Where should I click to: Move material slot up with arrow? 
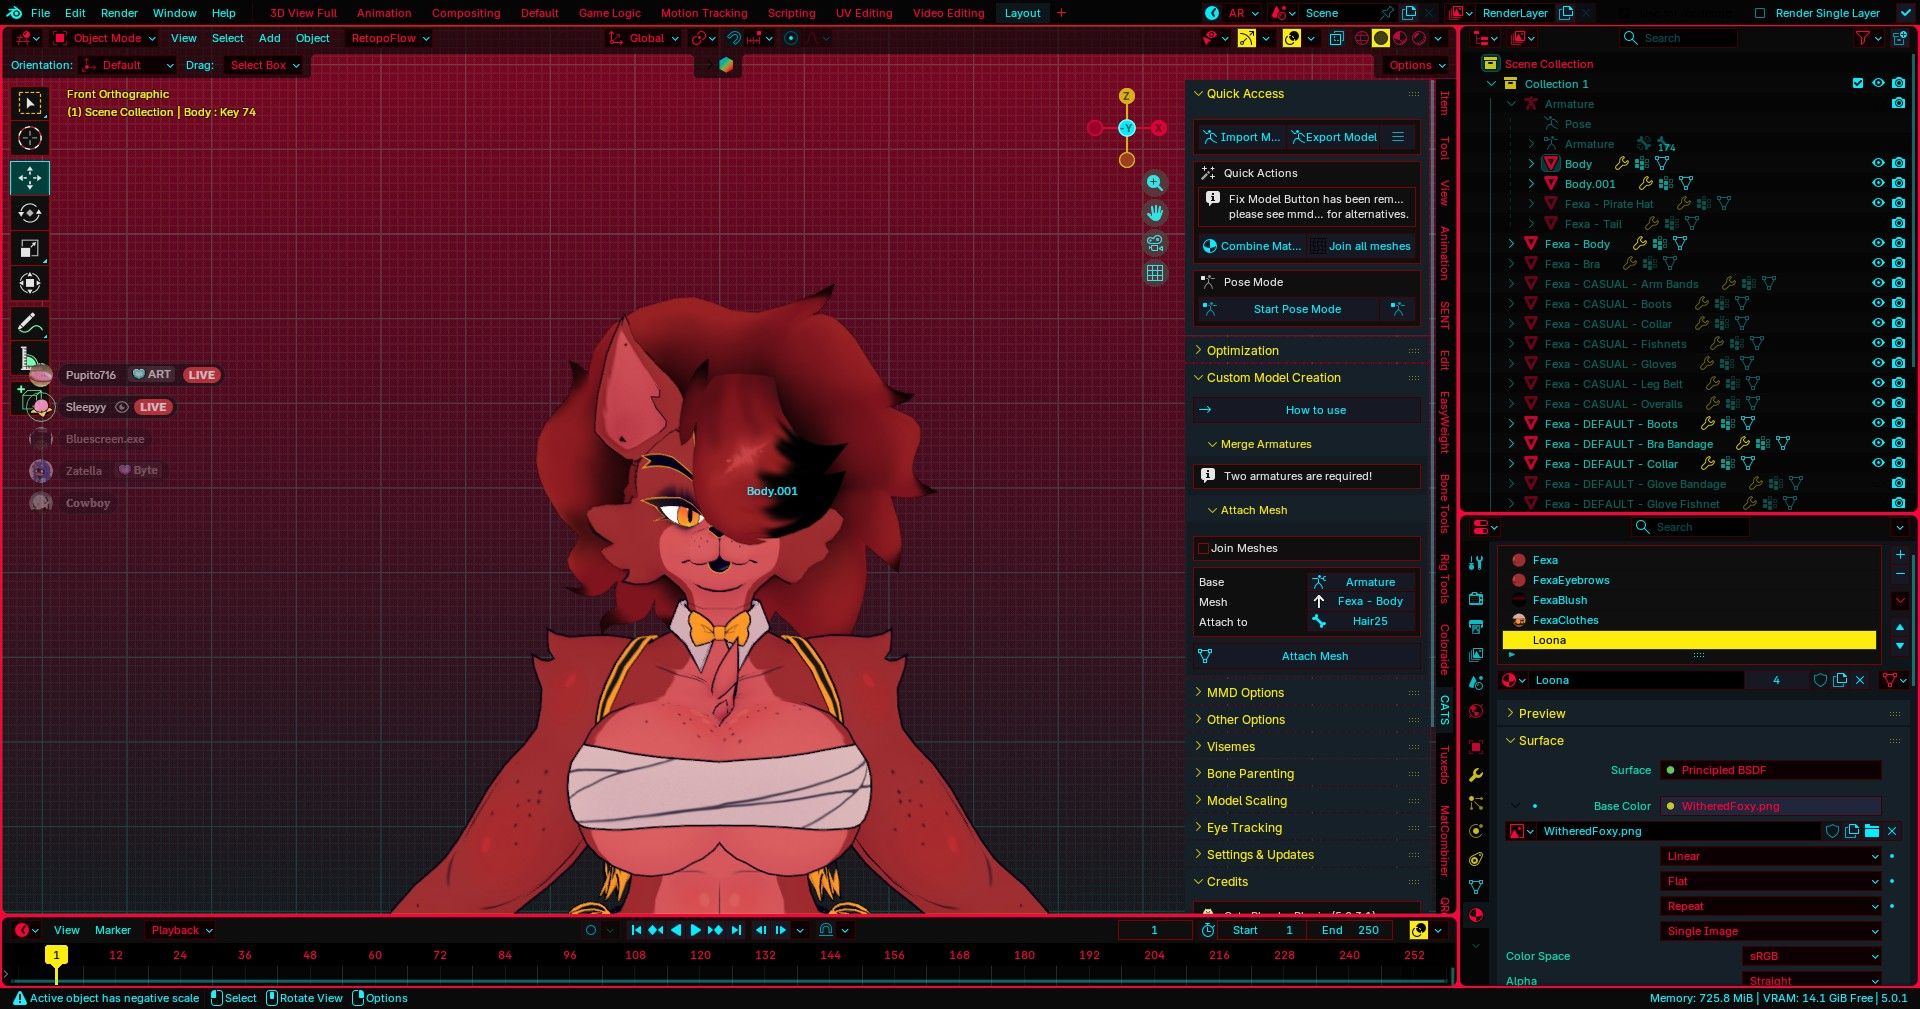[x=1900, y=627]
